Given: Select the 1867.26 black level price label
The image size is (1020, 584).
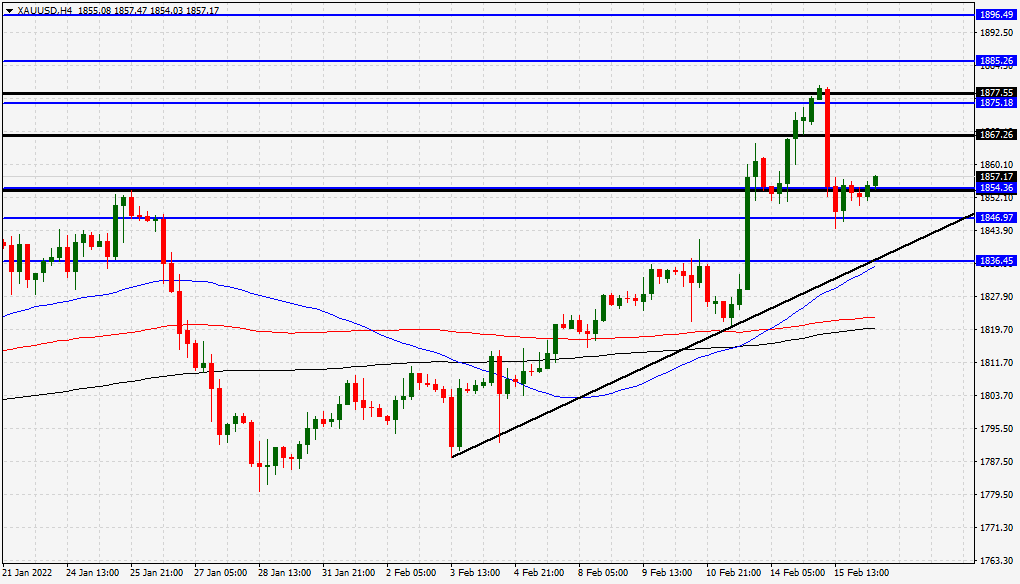Looking at the screenshot, I should point(996,135).
